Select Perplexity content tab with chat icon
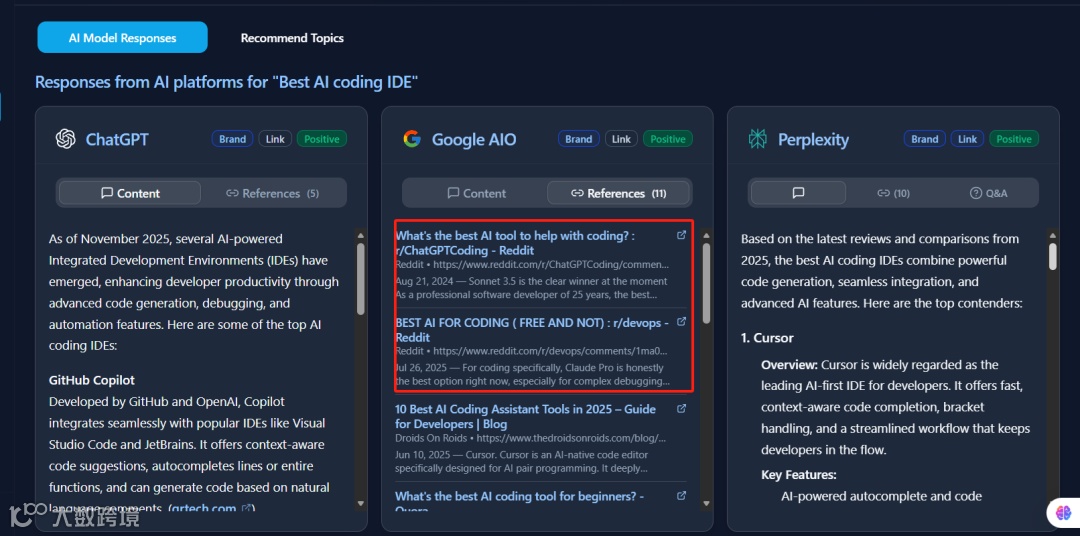 pos(798,193)
